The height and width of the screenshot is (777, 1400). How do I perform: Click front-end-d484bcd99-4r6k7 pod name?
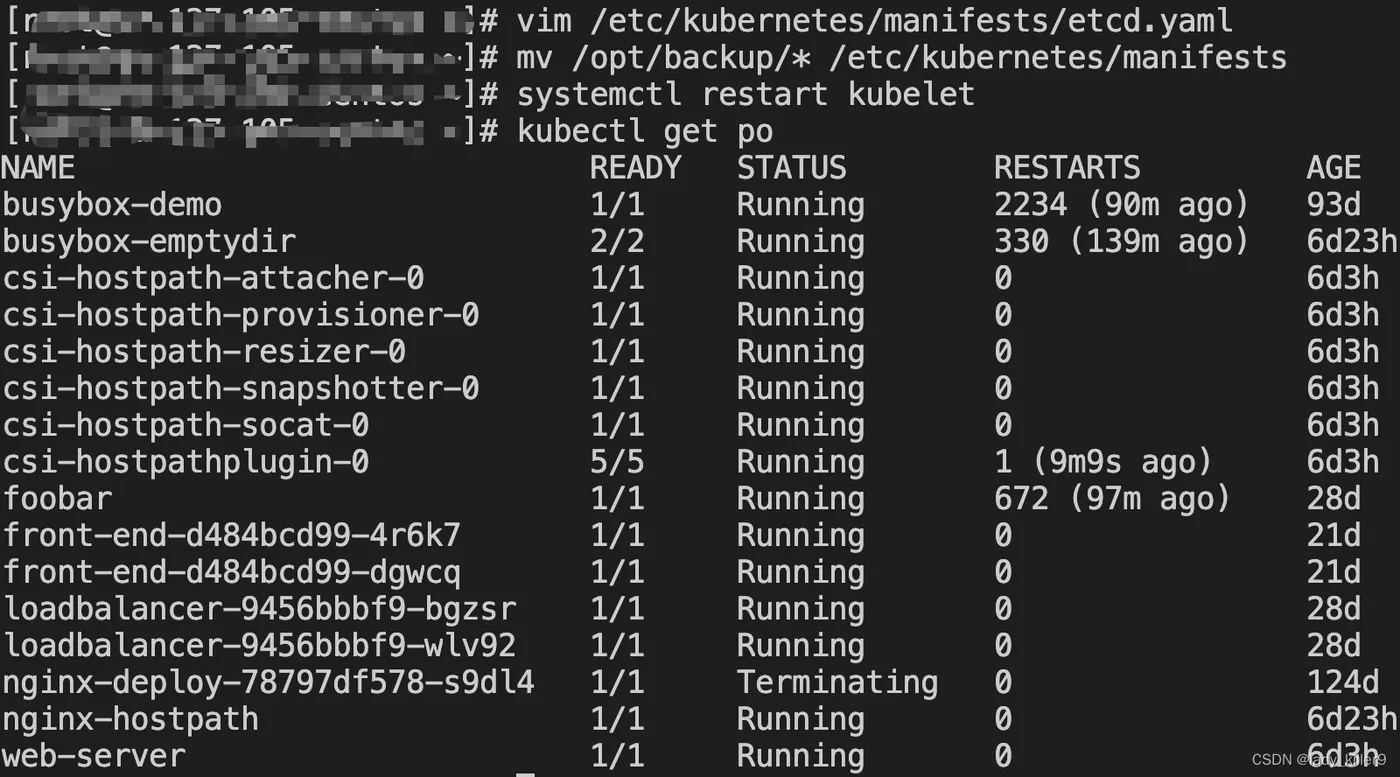pyautogui.click(x=232, y=535)
